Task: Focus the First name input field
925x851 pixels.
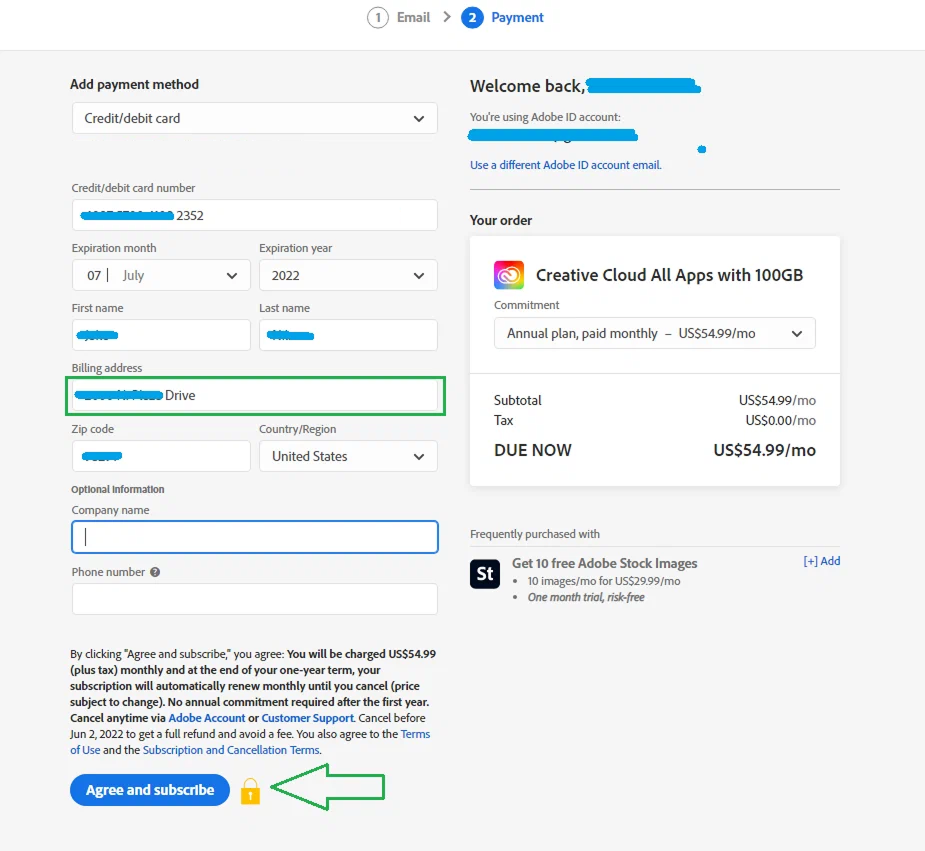Action: coord(161,335)
